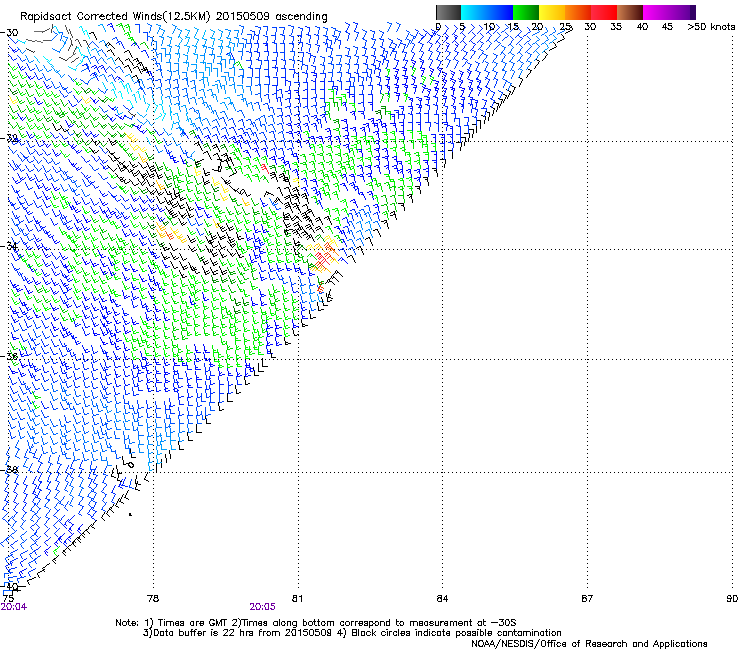The image size is (740, 650).
Task: Click the latitude label '-34'
Action: coord(9,246)
